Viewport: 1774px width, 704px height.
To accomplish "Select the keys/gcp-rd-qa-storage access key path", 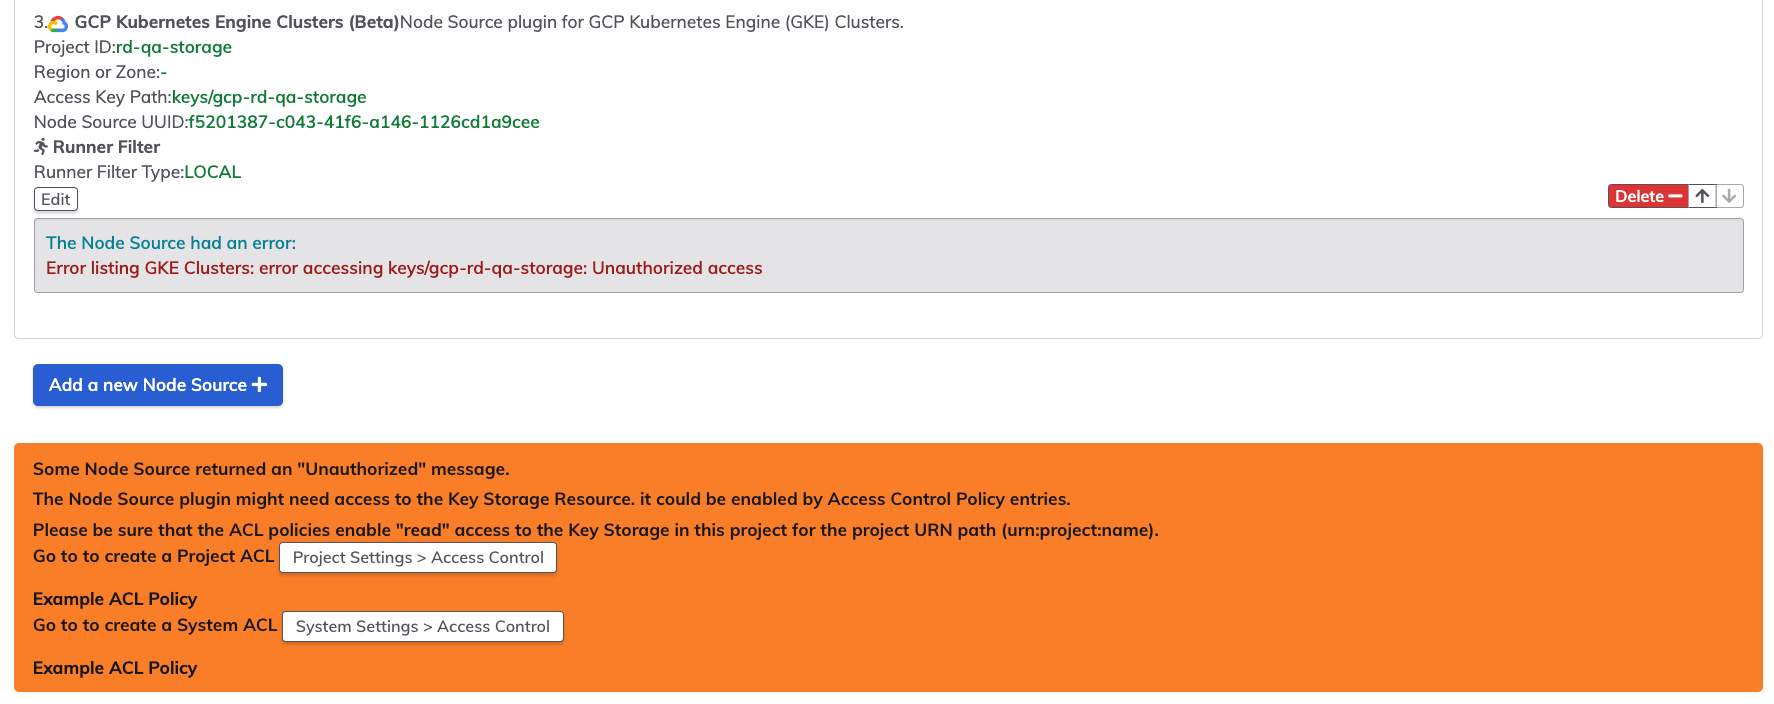I will [269, 97].
